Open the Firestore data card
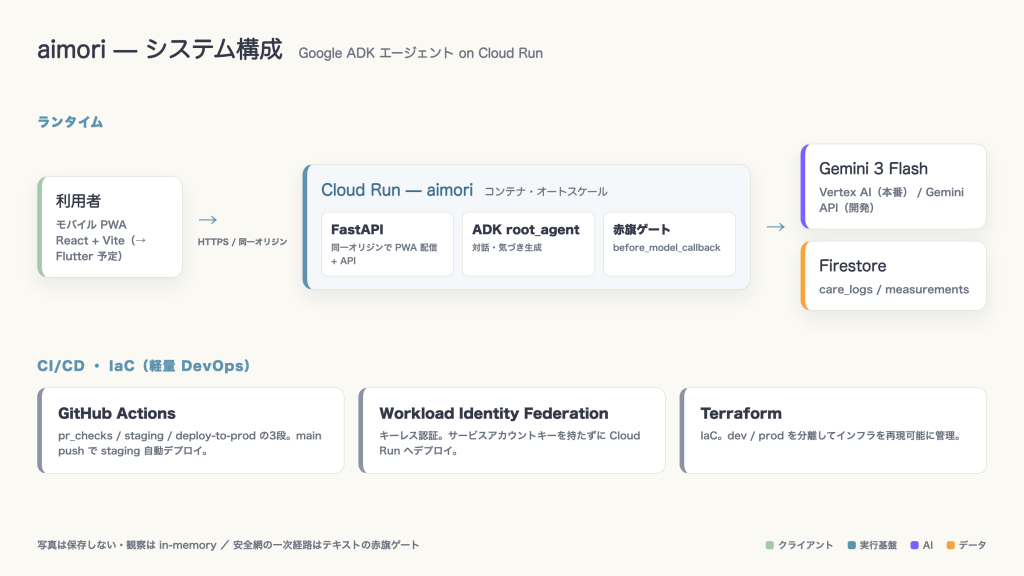This screenshot has height=576, width=1024. point(893,276)
